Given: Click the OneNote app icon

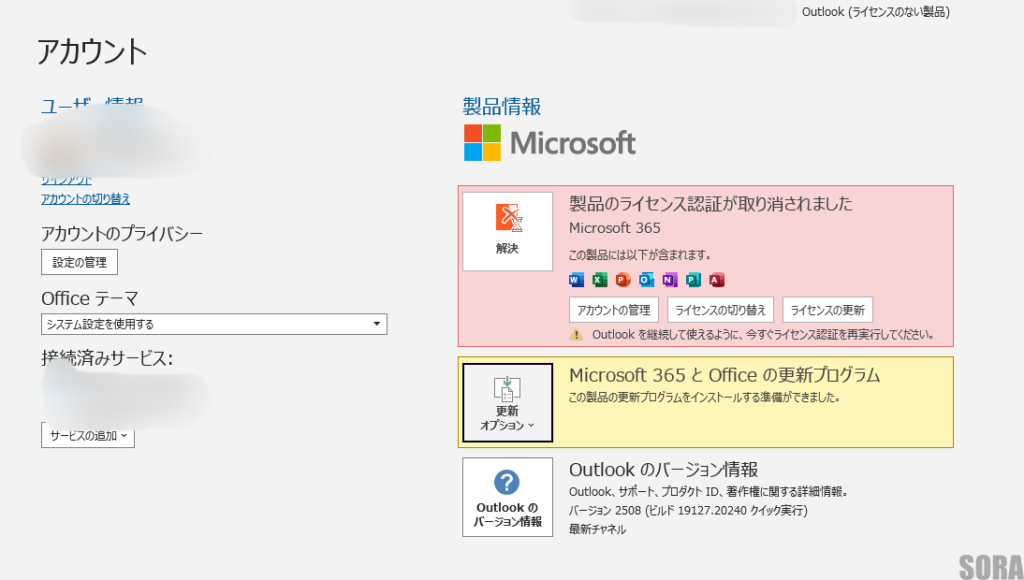Looking at the screenshot, I should [x=670, y=280].
